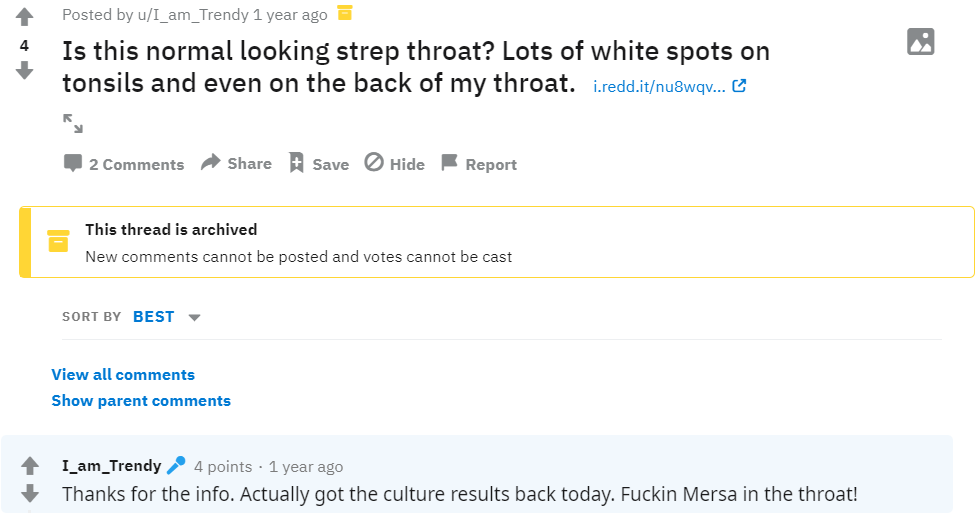The width and height of the screenshot is (975, 529).
Task: Open the i.redd.it/nu8wqv external link
Action: tap(659, 86)
